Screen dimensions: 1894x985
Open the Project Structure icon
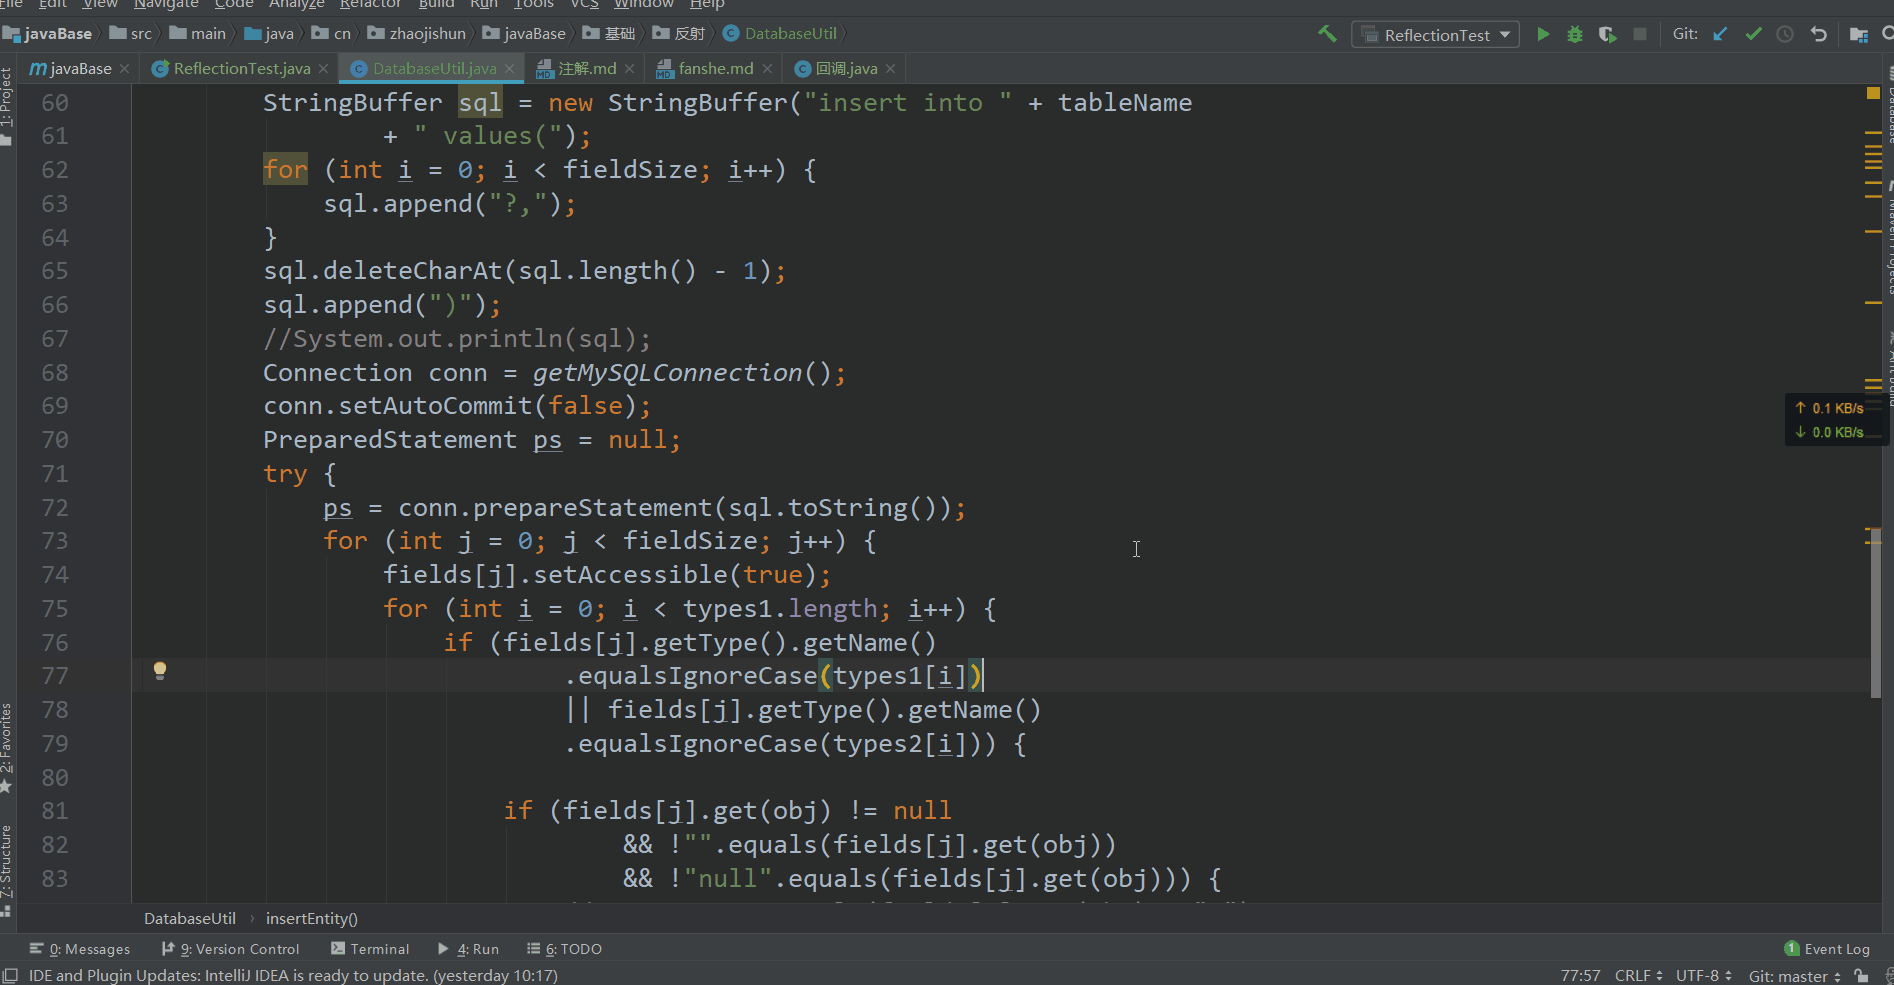click(x=1858, y=35)
